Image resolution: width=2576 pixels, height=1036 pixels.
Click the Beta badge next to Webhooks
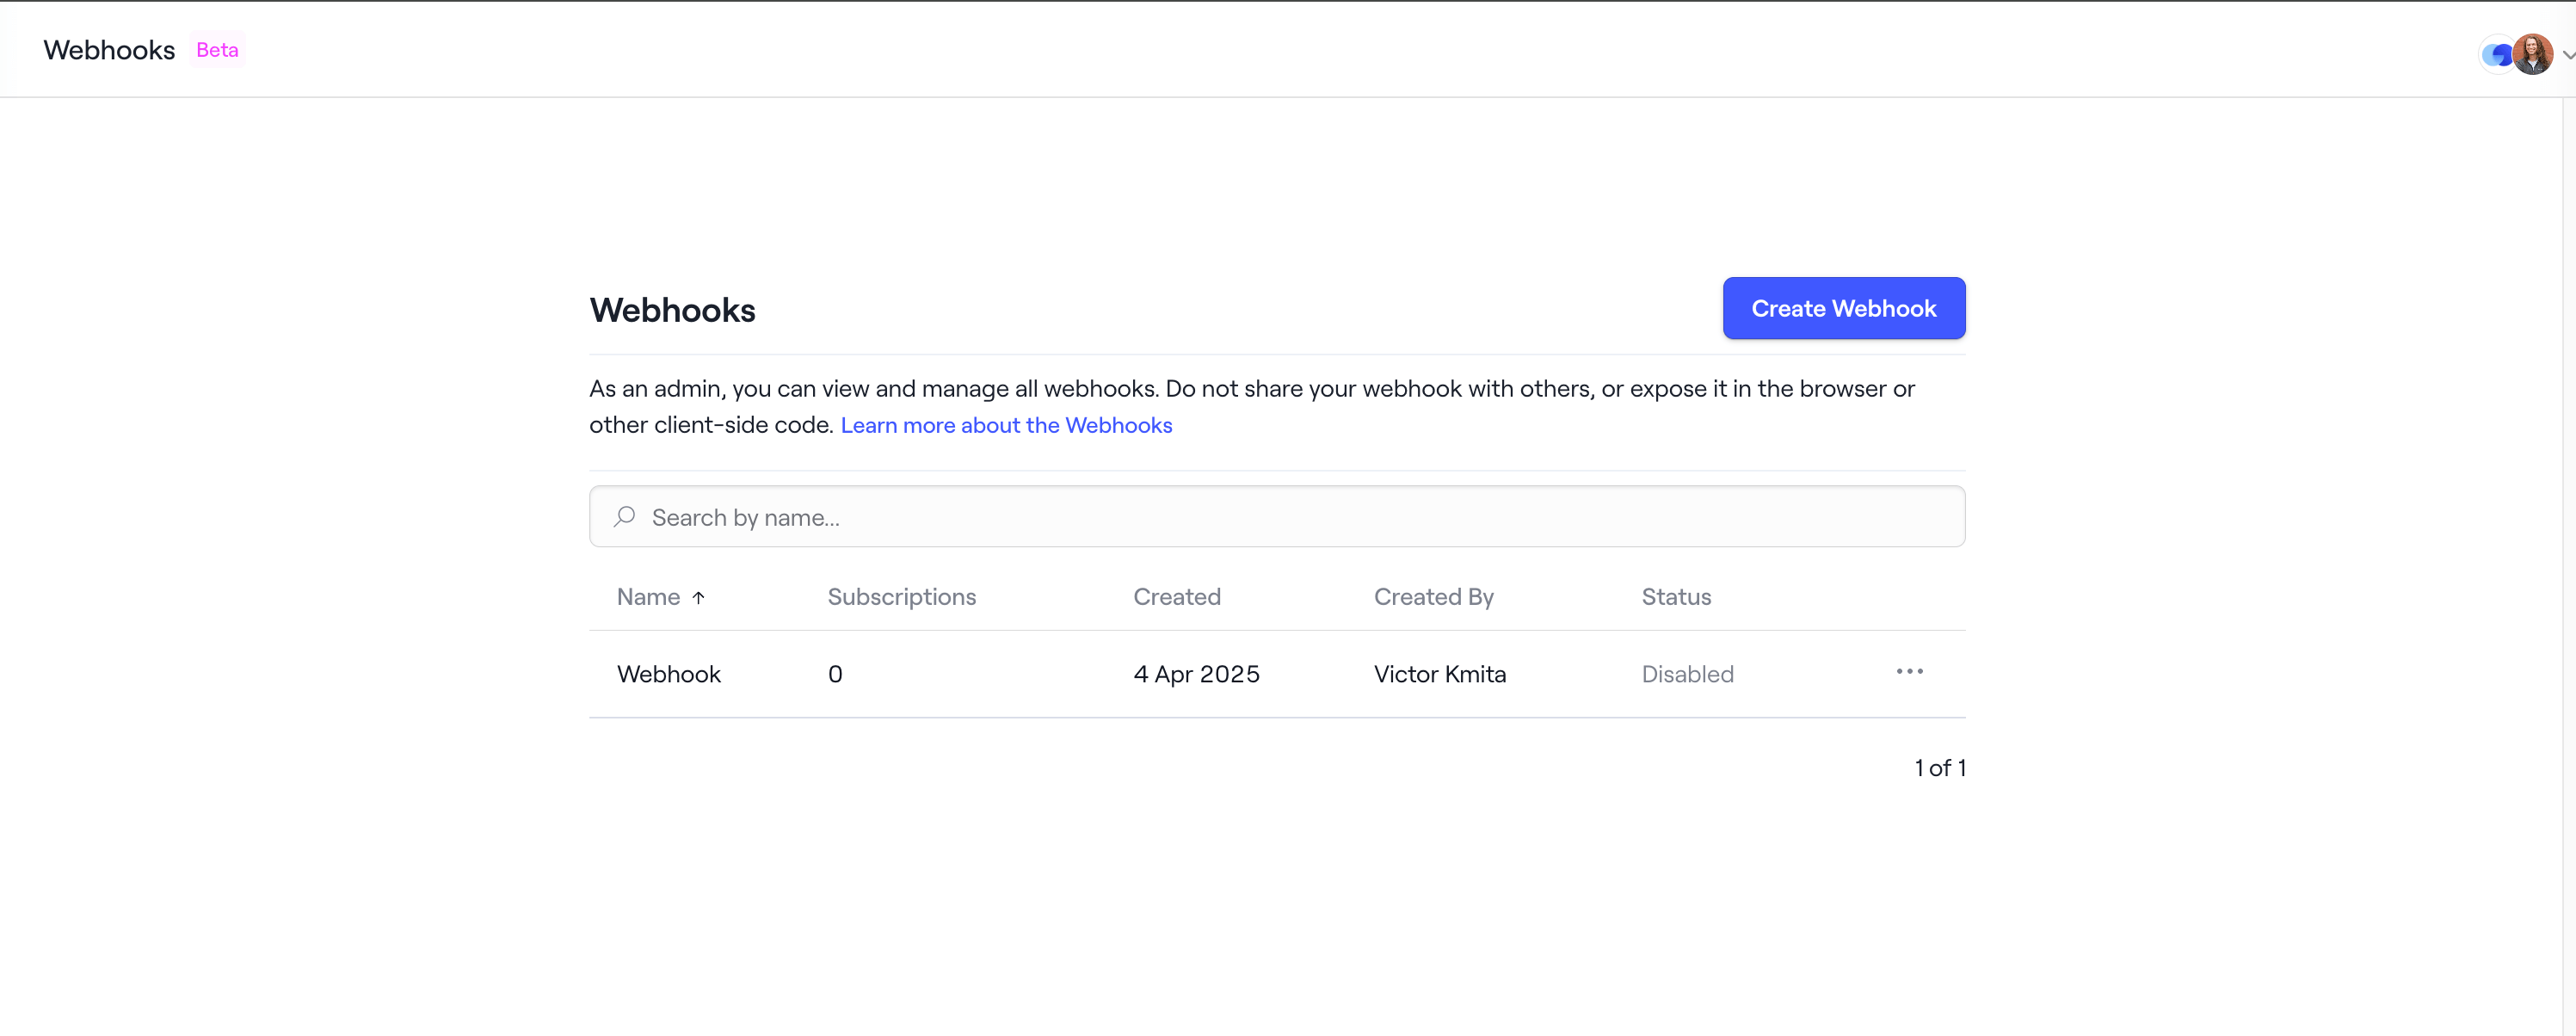pyautogui.click(x=217, y=49)
